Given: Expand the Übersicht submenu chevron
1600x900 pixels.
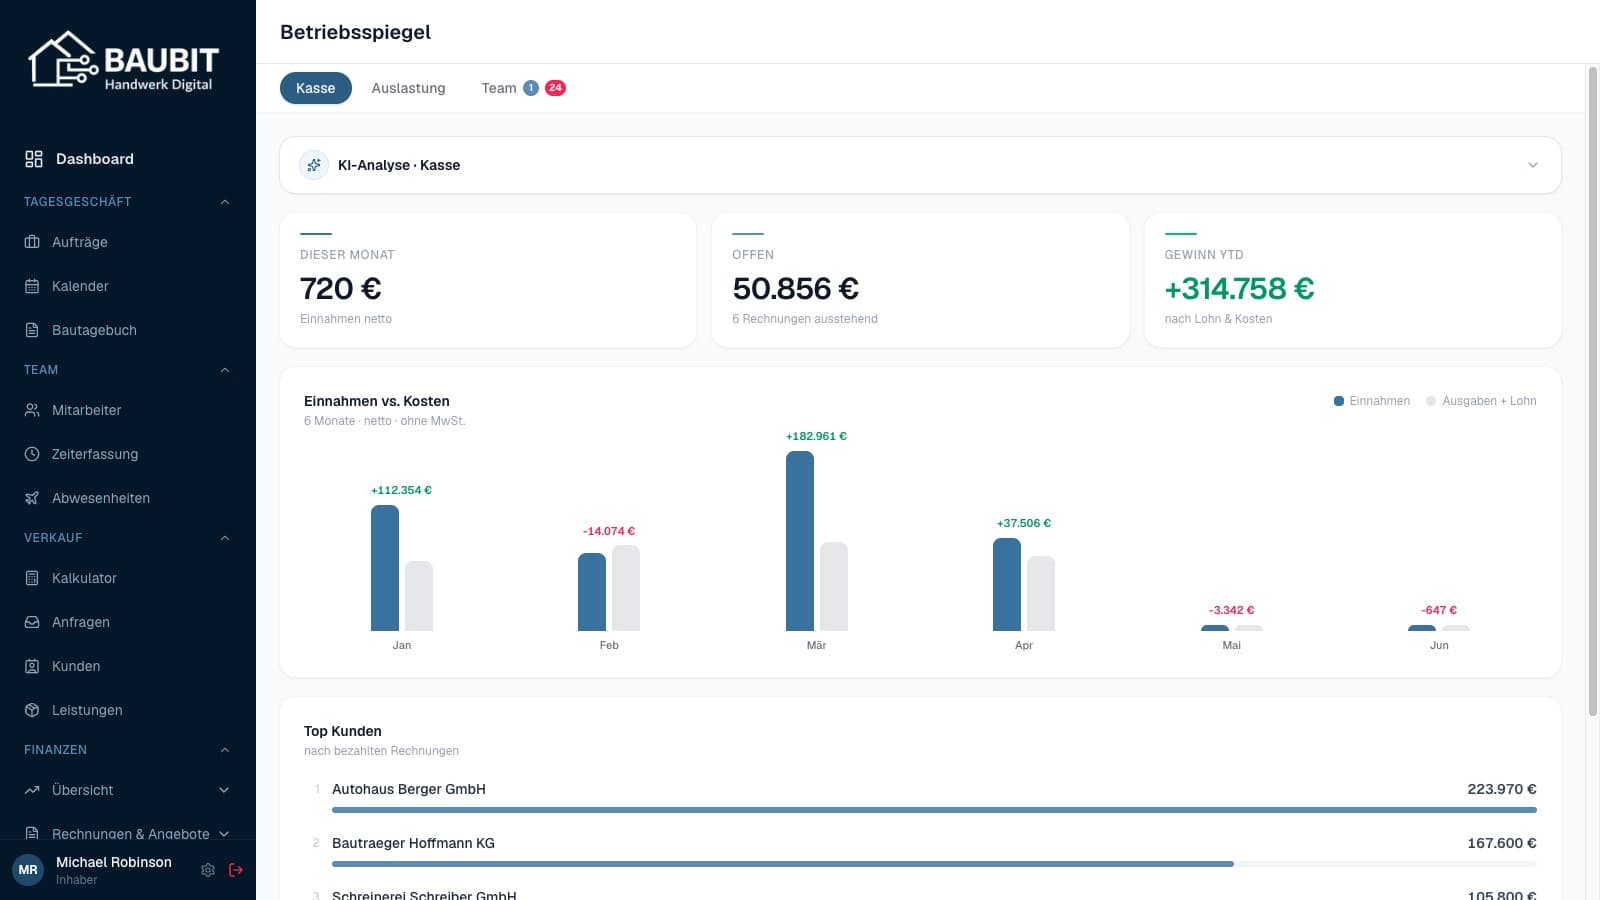Looking at the screenshot, I should (x=224, y=790).
